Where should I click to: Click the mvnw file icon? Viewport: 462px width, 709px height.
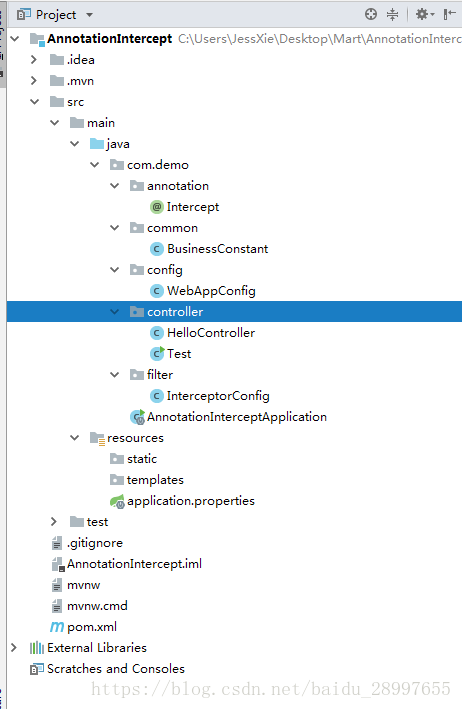pos(57,585)
